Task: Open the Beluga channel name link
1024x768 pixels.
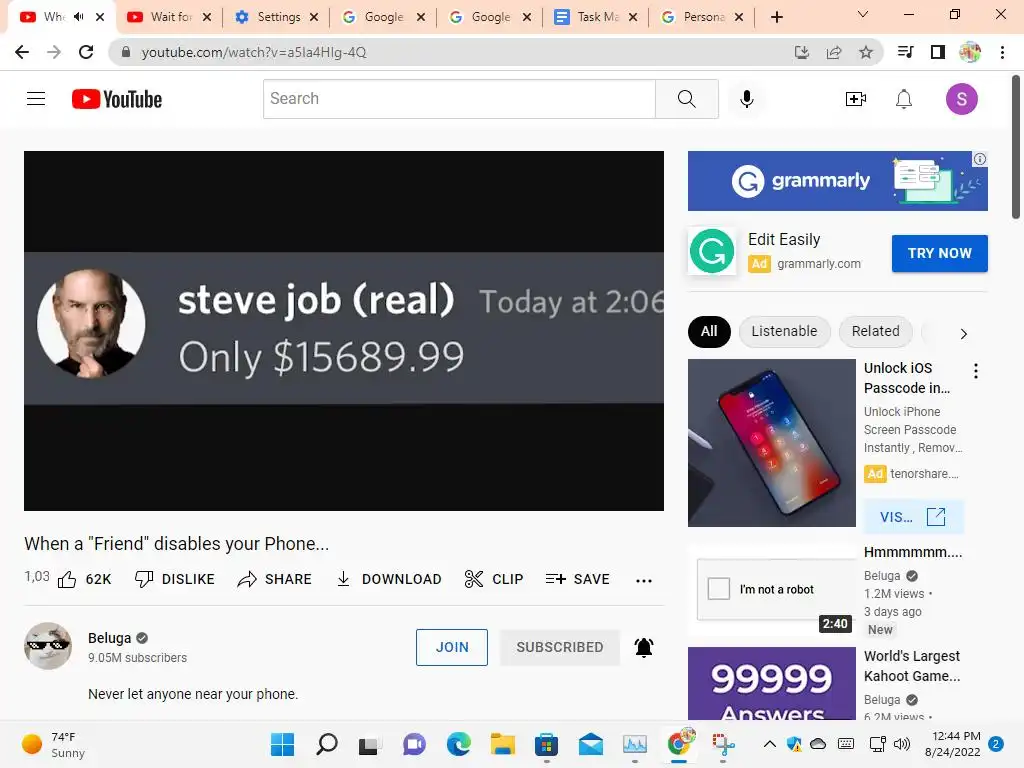Action: coord(110,638)
